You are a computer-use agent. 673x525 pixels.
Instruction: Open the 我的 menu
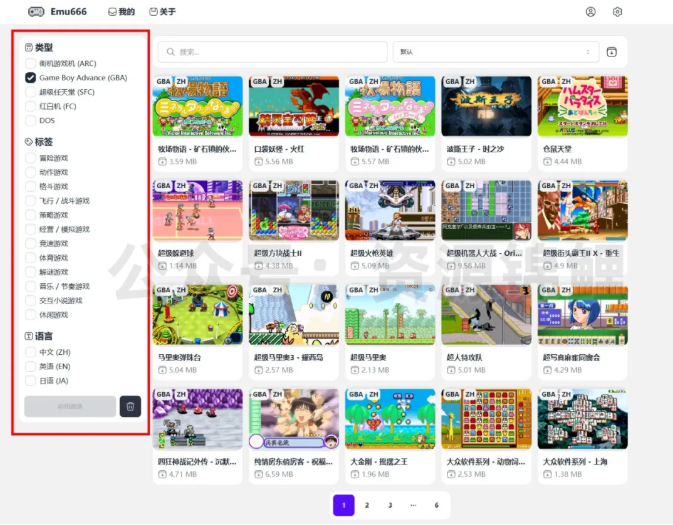(121, 12)
